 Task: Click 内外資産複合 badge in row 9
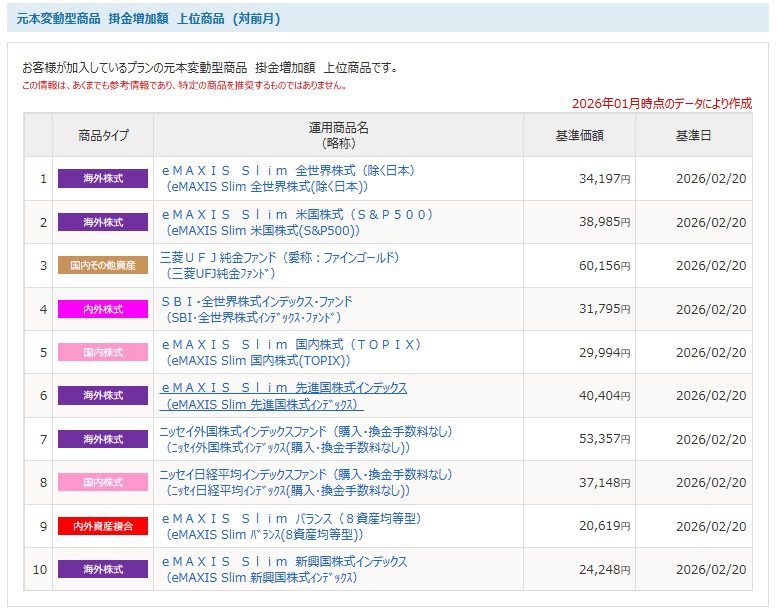pos(103,526)
